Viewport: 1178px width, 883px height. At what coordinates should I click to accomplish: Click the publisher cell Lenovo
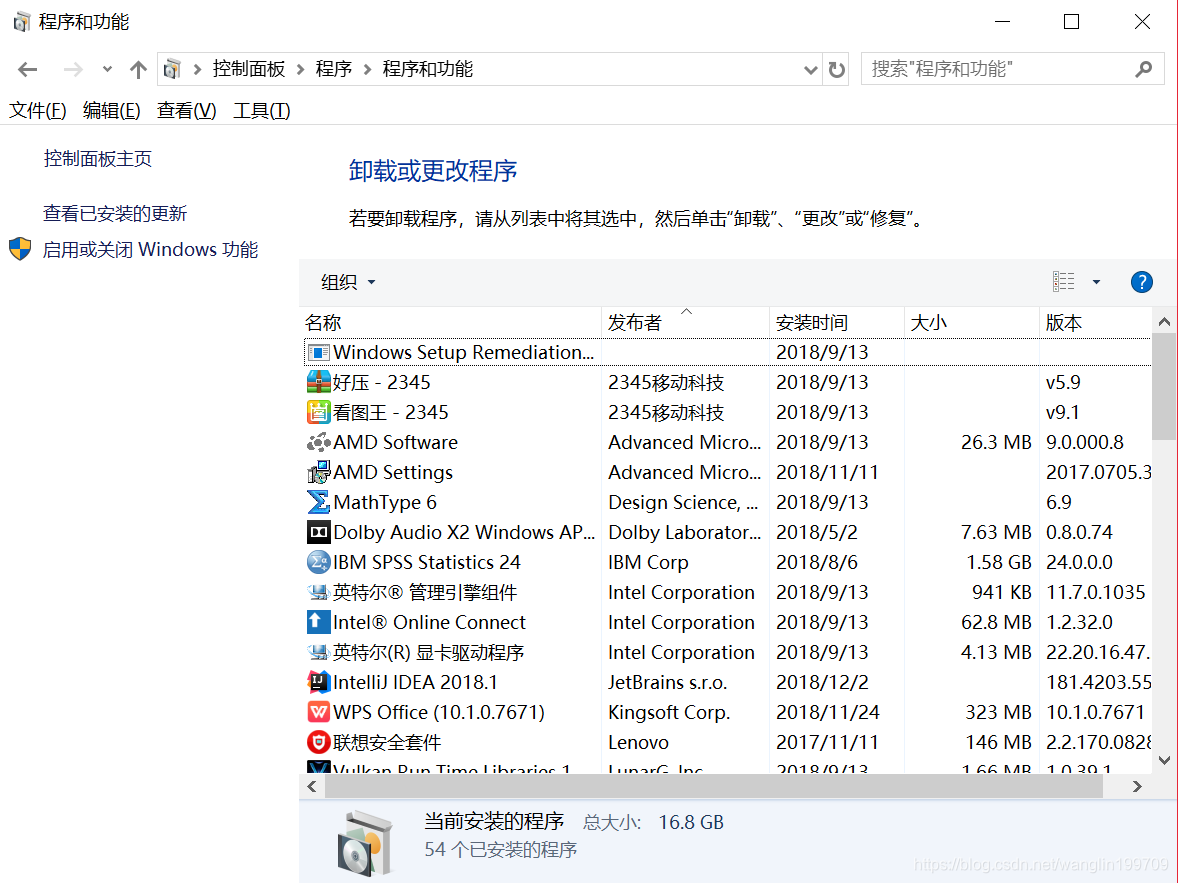click(x=639, y=742)
